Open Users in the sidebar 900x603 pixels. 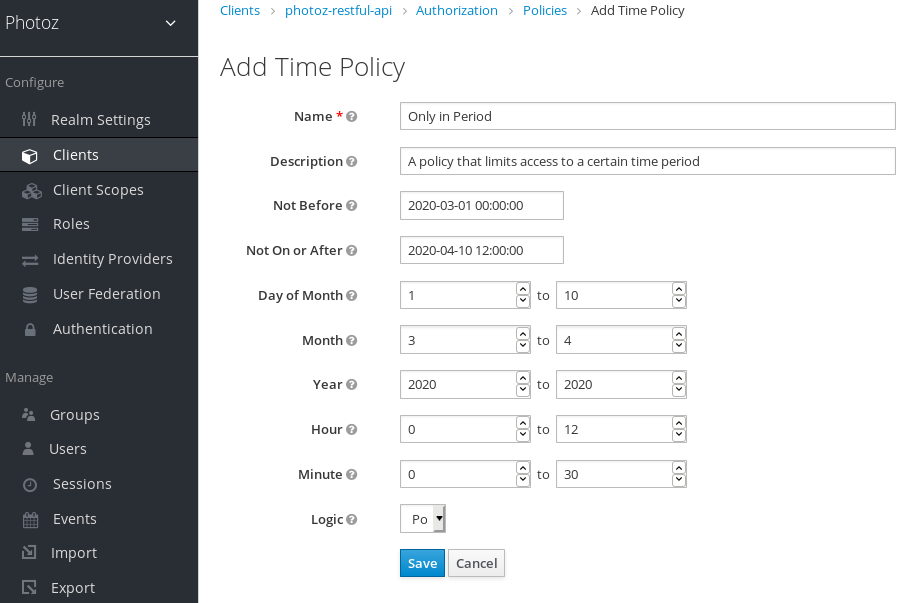pos(68,449)
